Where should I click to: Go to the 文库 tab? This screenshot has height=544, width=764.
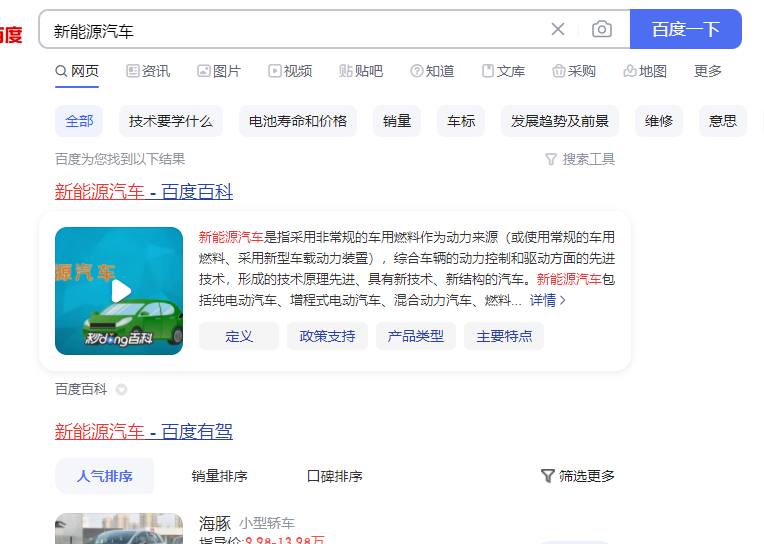pos(503,71)
